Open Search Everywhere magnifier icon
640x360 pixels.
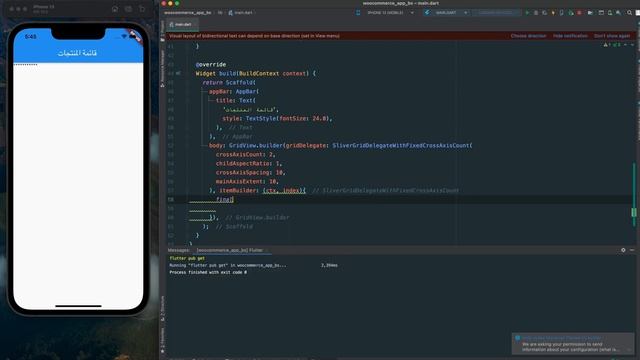pos(629,13)
